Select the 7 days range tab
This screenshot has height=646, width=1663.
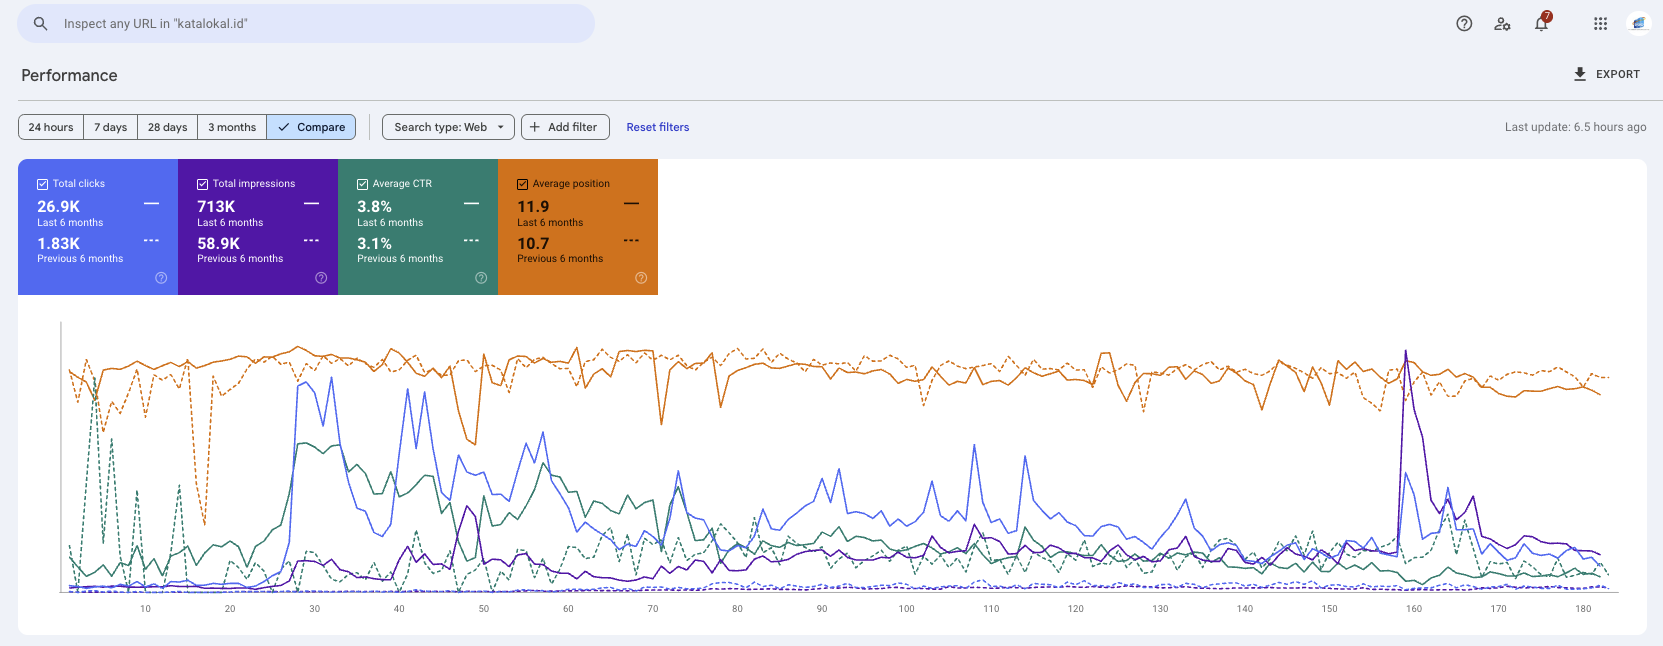[x=110, y=127]
